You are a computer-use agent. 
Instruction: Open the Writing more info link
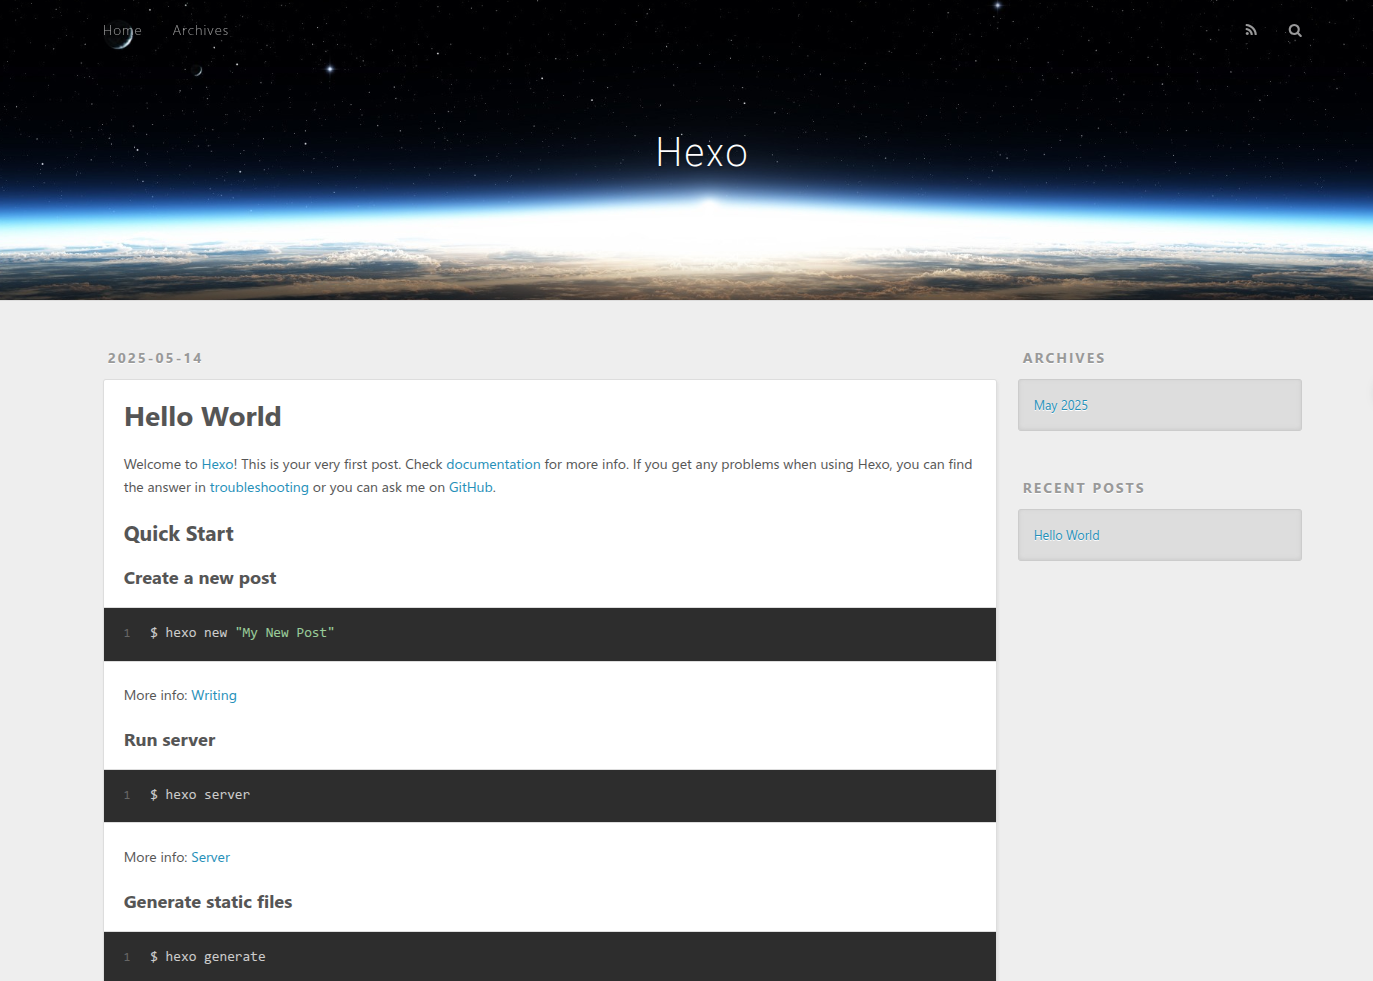click(x=214, y=695)
